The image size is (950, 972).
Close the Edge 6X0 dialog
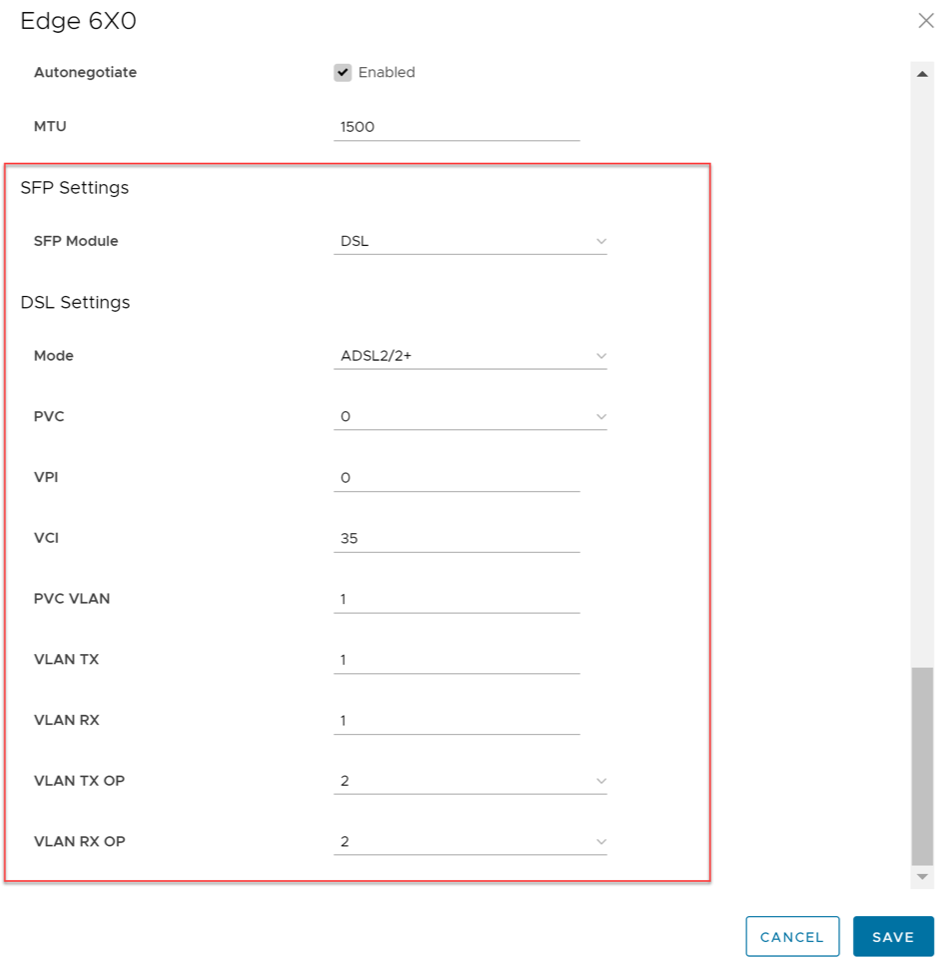coord(926,21)
